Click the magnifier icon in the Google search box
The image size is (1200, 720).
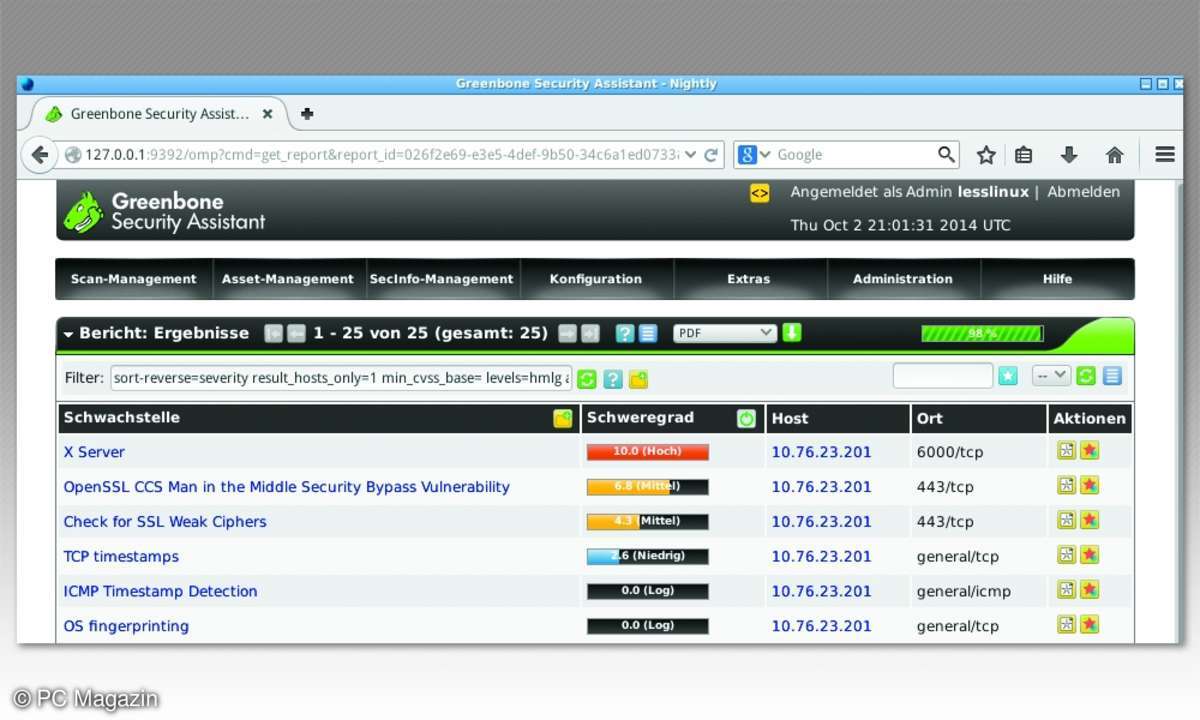pos(946,154)
